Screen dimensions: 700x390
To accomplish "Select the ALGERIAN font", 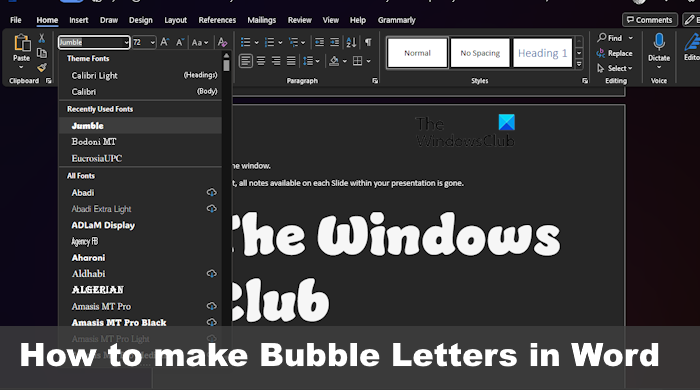I will coord(140,290).
